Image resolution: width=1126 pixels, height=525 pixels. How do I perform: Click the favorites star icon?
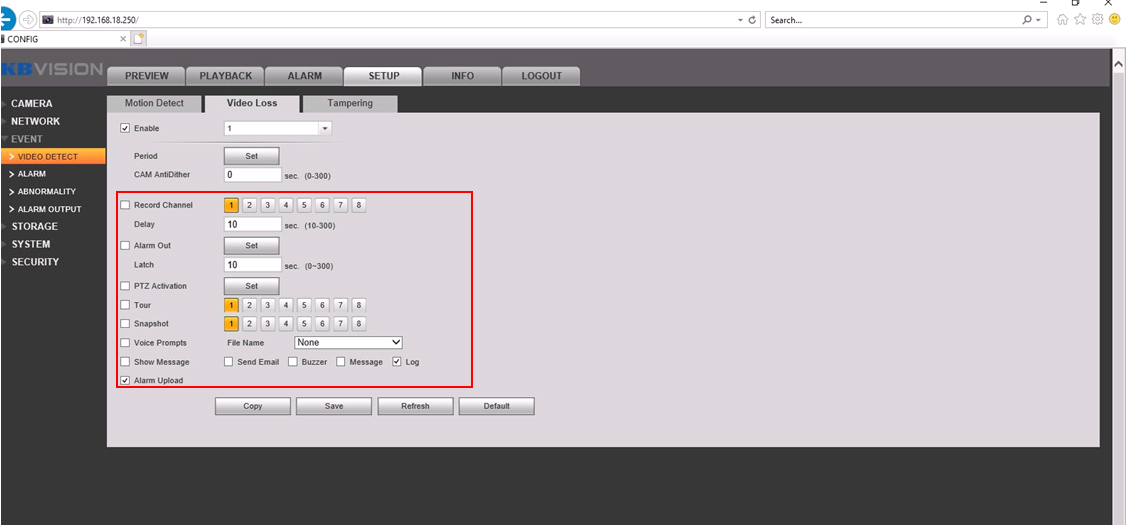tap(1080, 20)
